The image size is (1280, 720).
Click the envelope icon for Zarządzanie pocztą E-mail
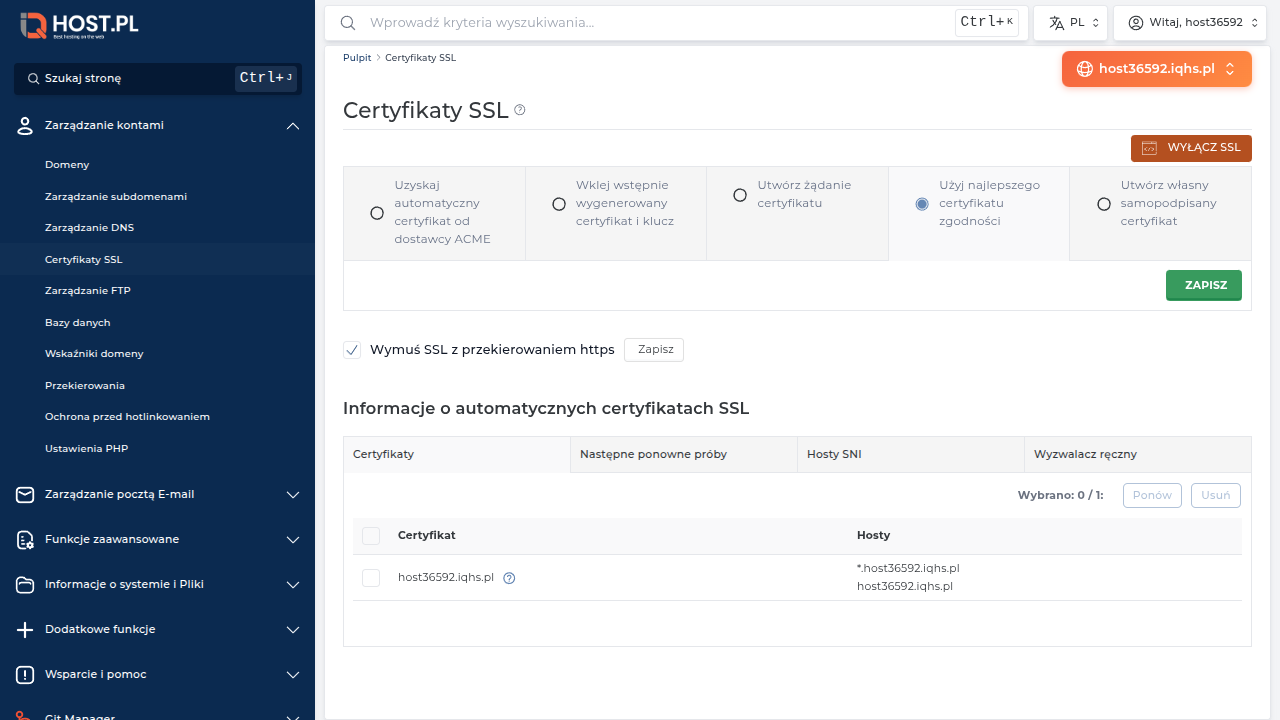pos(26,494)
